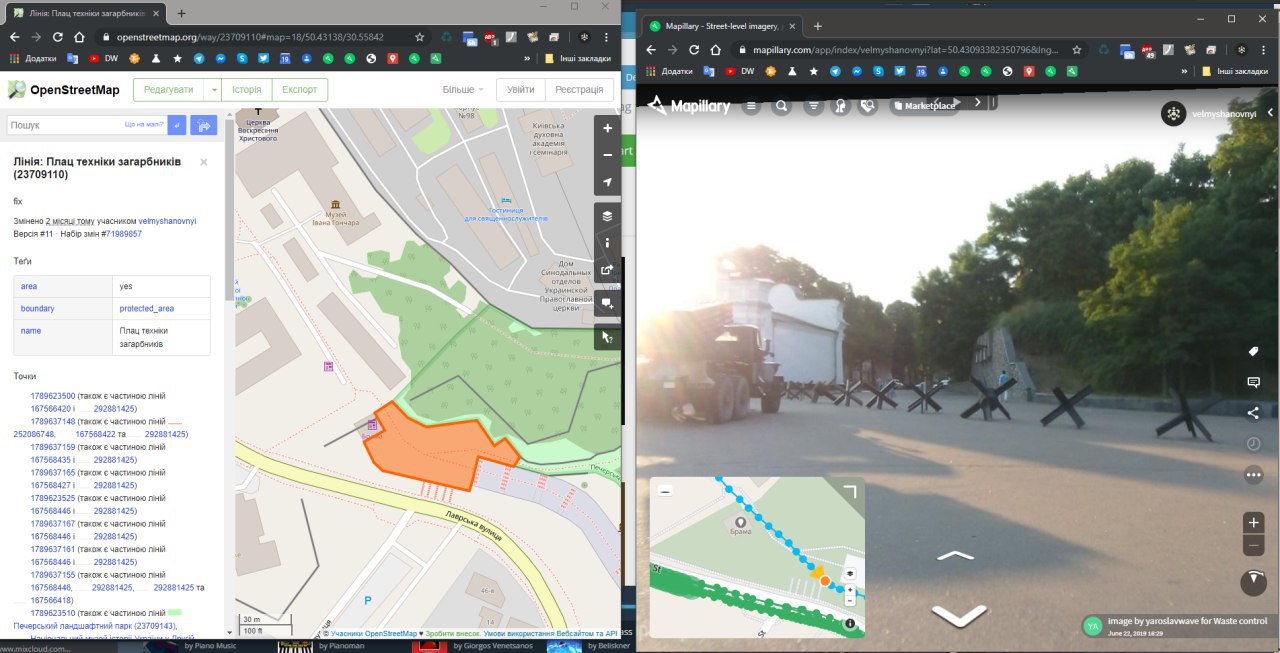Minimize the Mapillary minimap
Screen dimensions: 1280x653
tap(665, 491)
